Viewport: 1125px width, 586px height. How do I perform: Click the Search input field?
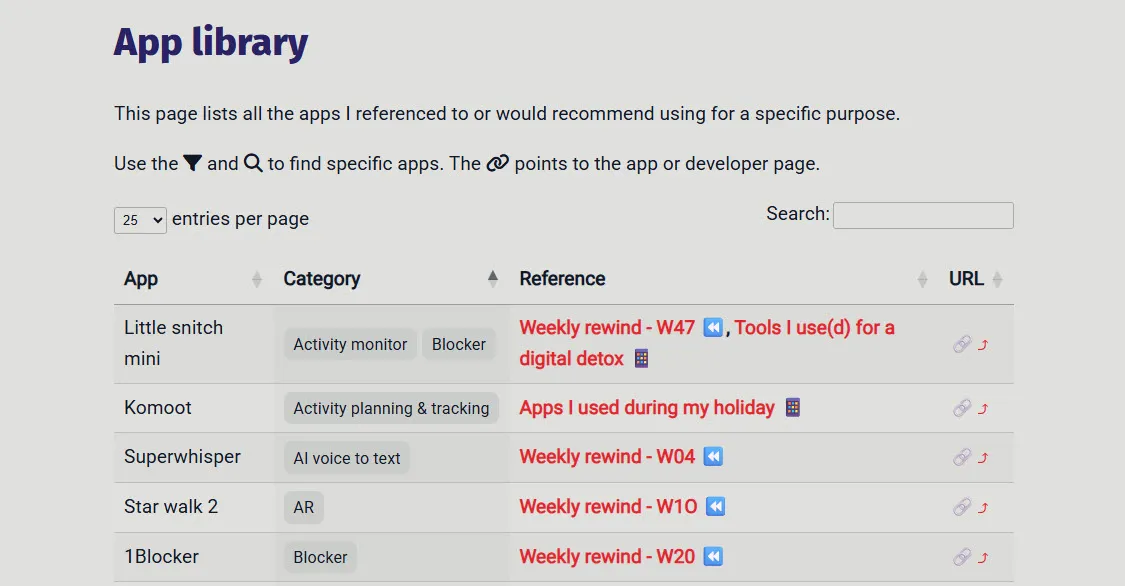coord(923,215)
